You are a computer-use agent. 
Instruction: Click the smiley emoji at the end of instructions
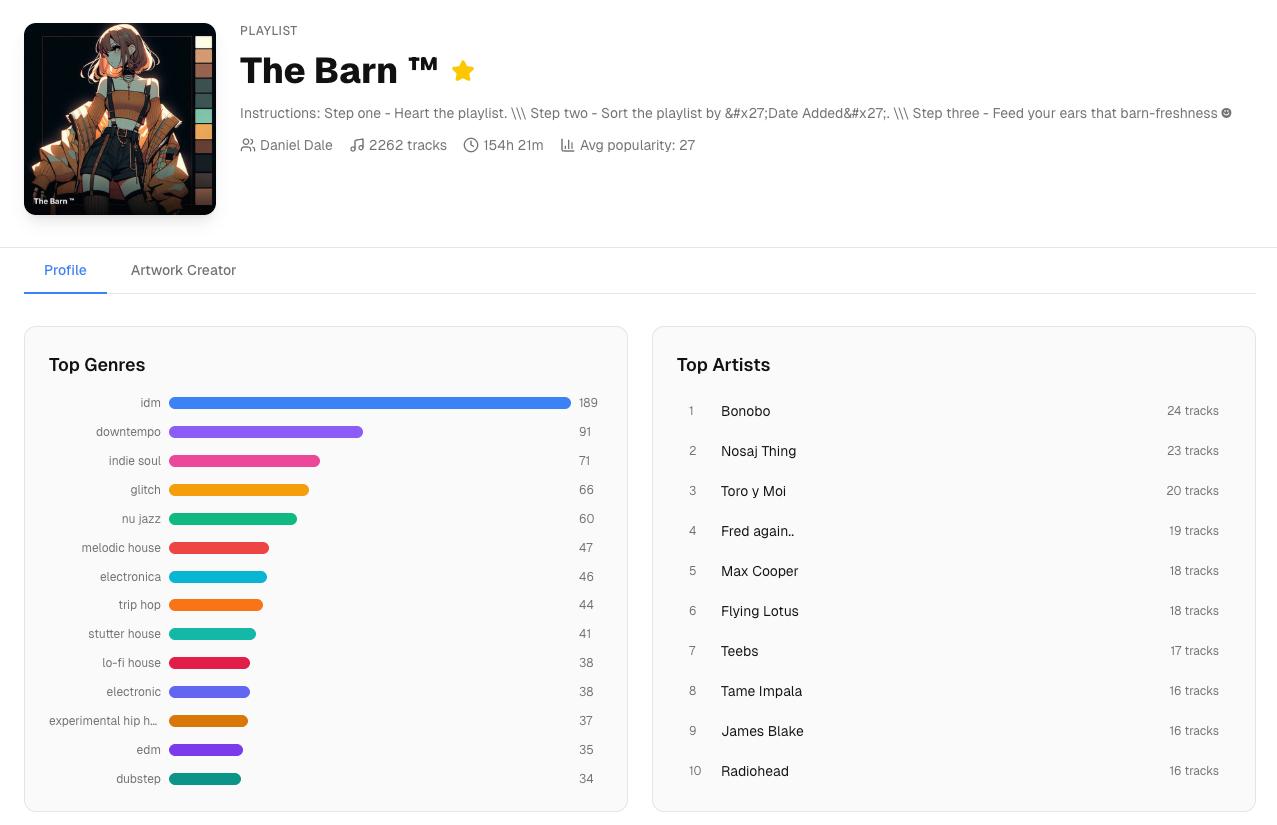[1225, 113]
